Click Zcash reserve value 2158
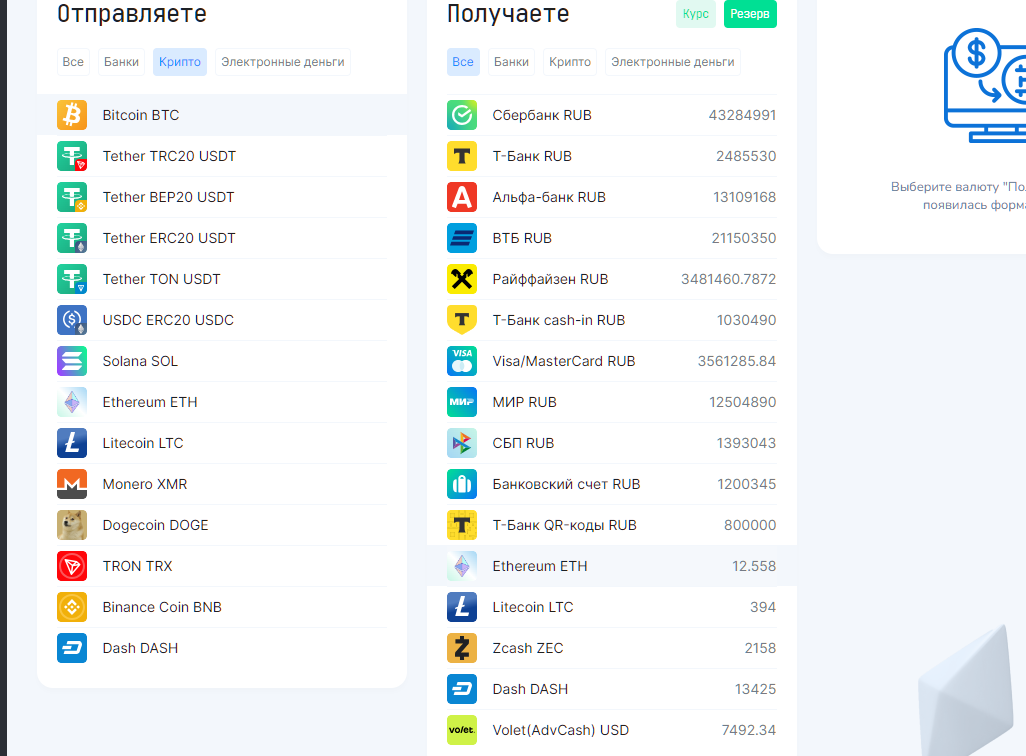1026x756 pixels. [760, 649]
